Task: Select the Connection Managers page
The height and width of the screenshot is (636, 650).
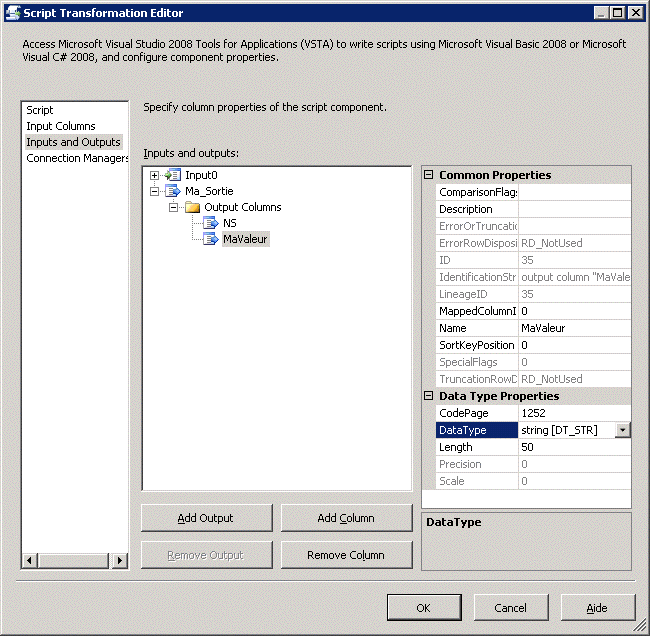Action: (x=77, y=158)
